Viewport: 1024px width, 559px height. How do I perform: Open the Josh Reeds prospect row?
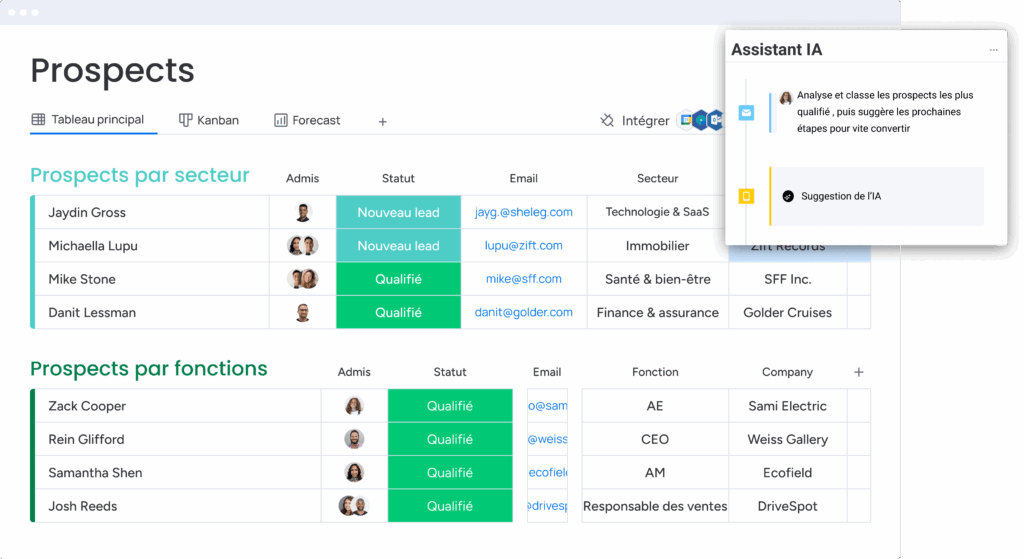pyautogui.click(x=178, y=505)
